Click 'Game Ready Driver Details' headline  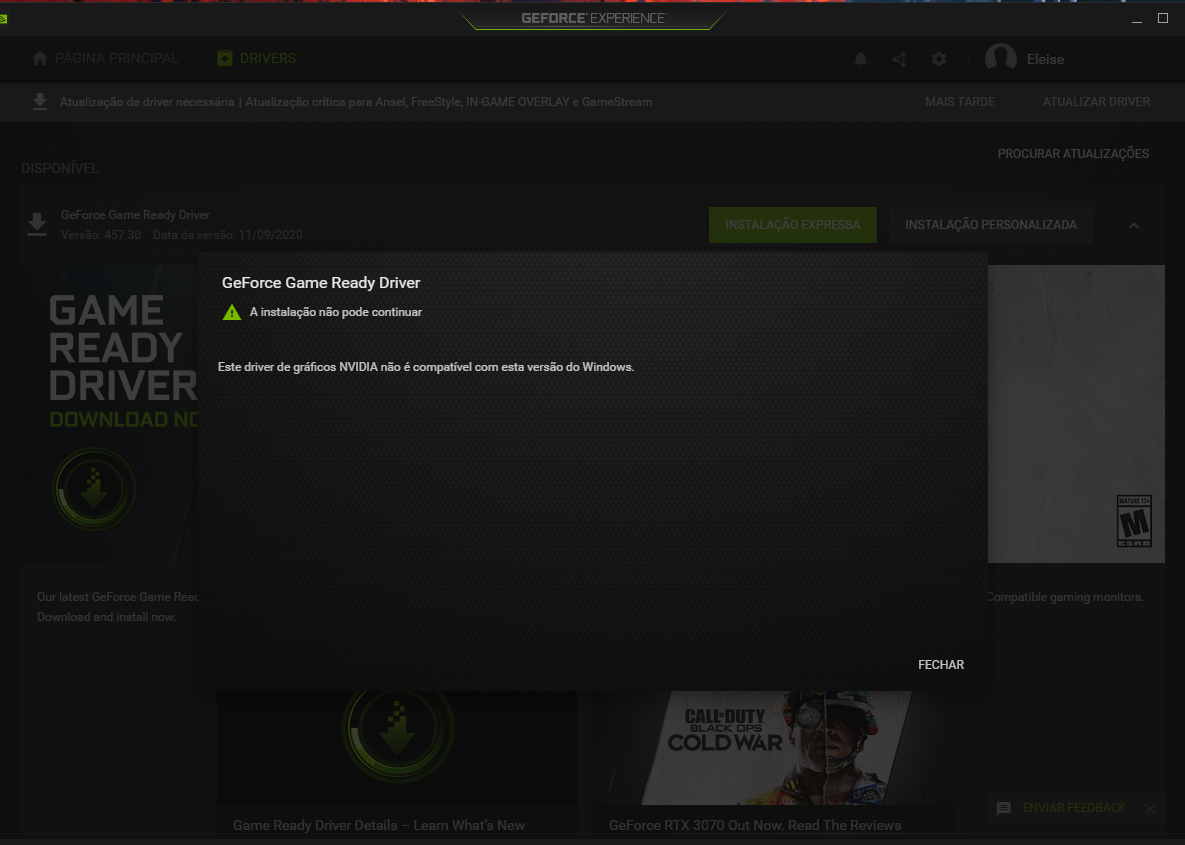click(379, 825)
